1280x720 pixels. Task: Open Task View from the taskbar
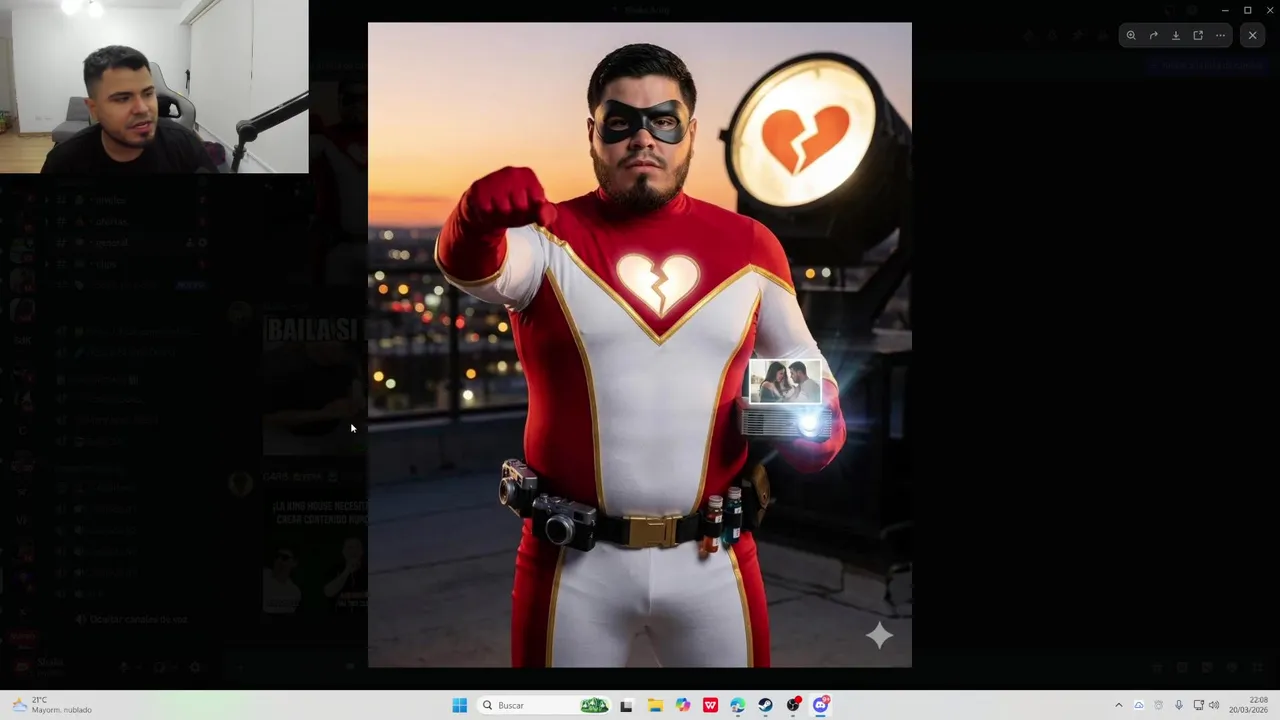click(626, 705)
